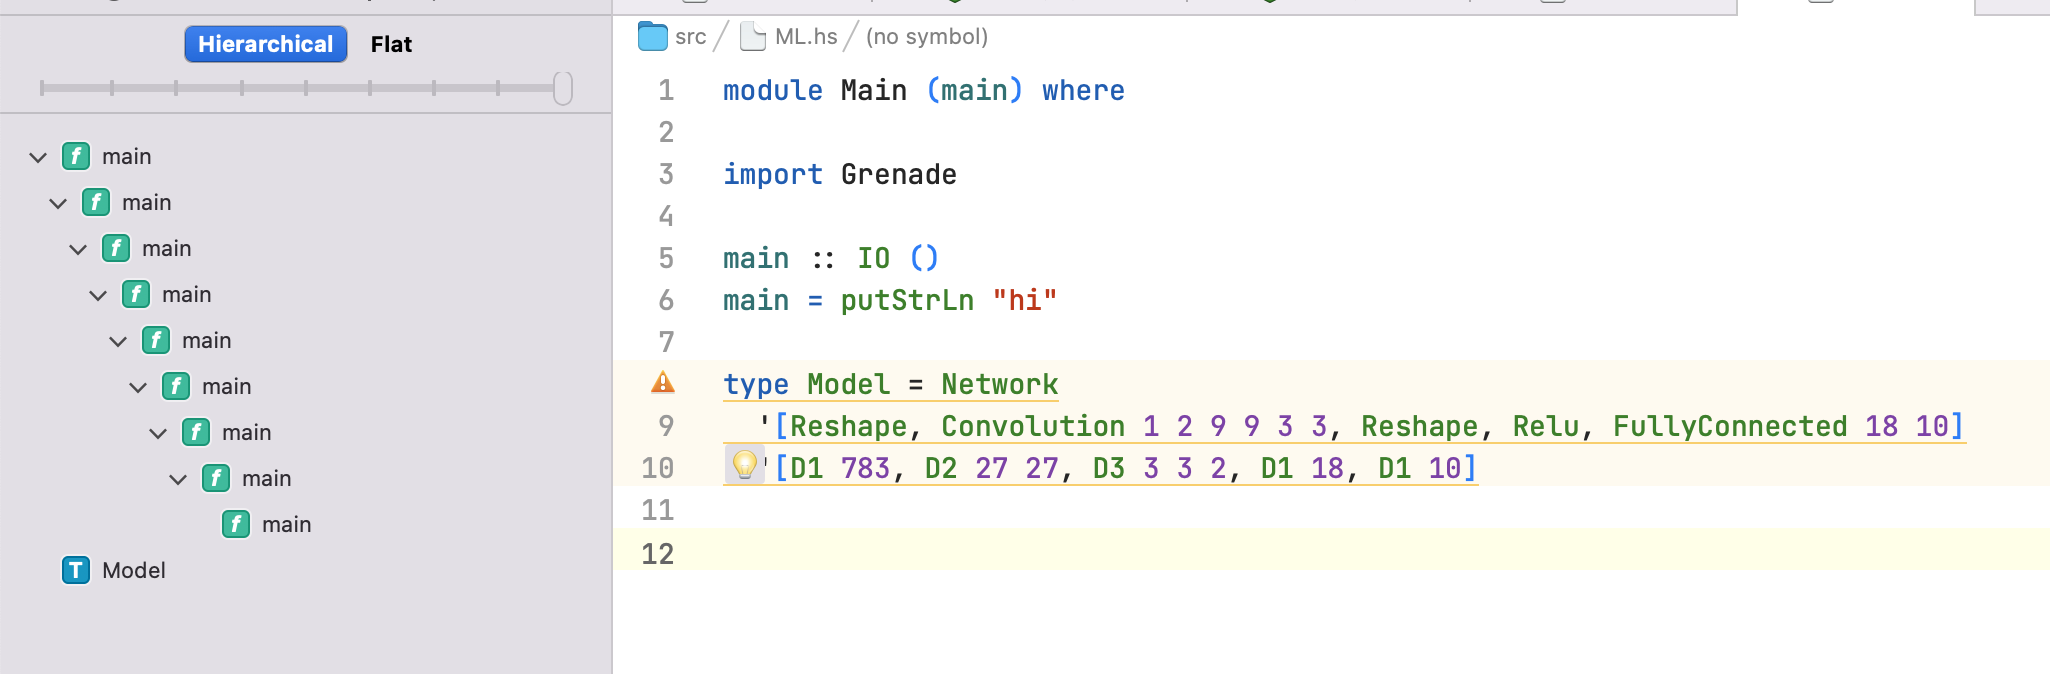2050x674 pixels.
Task: Click the src folder icon in breadcrumb
Action: coord(653,37)
